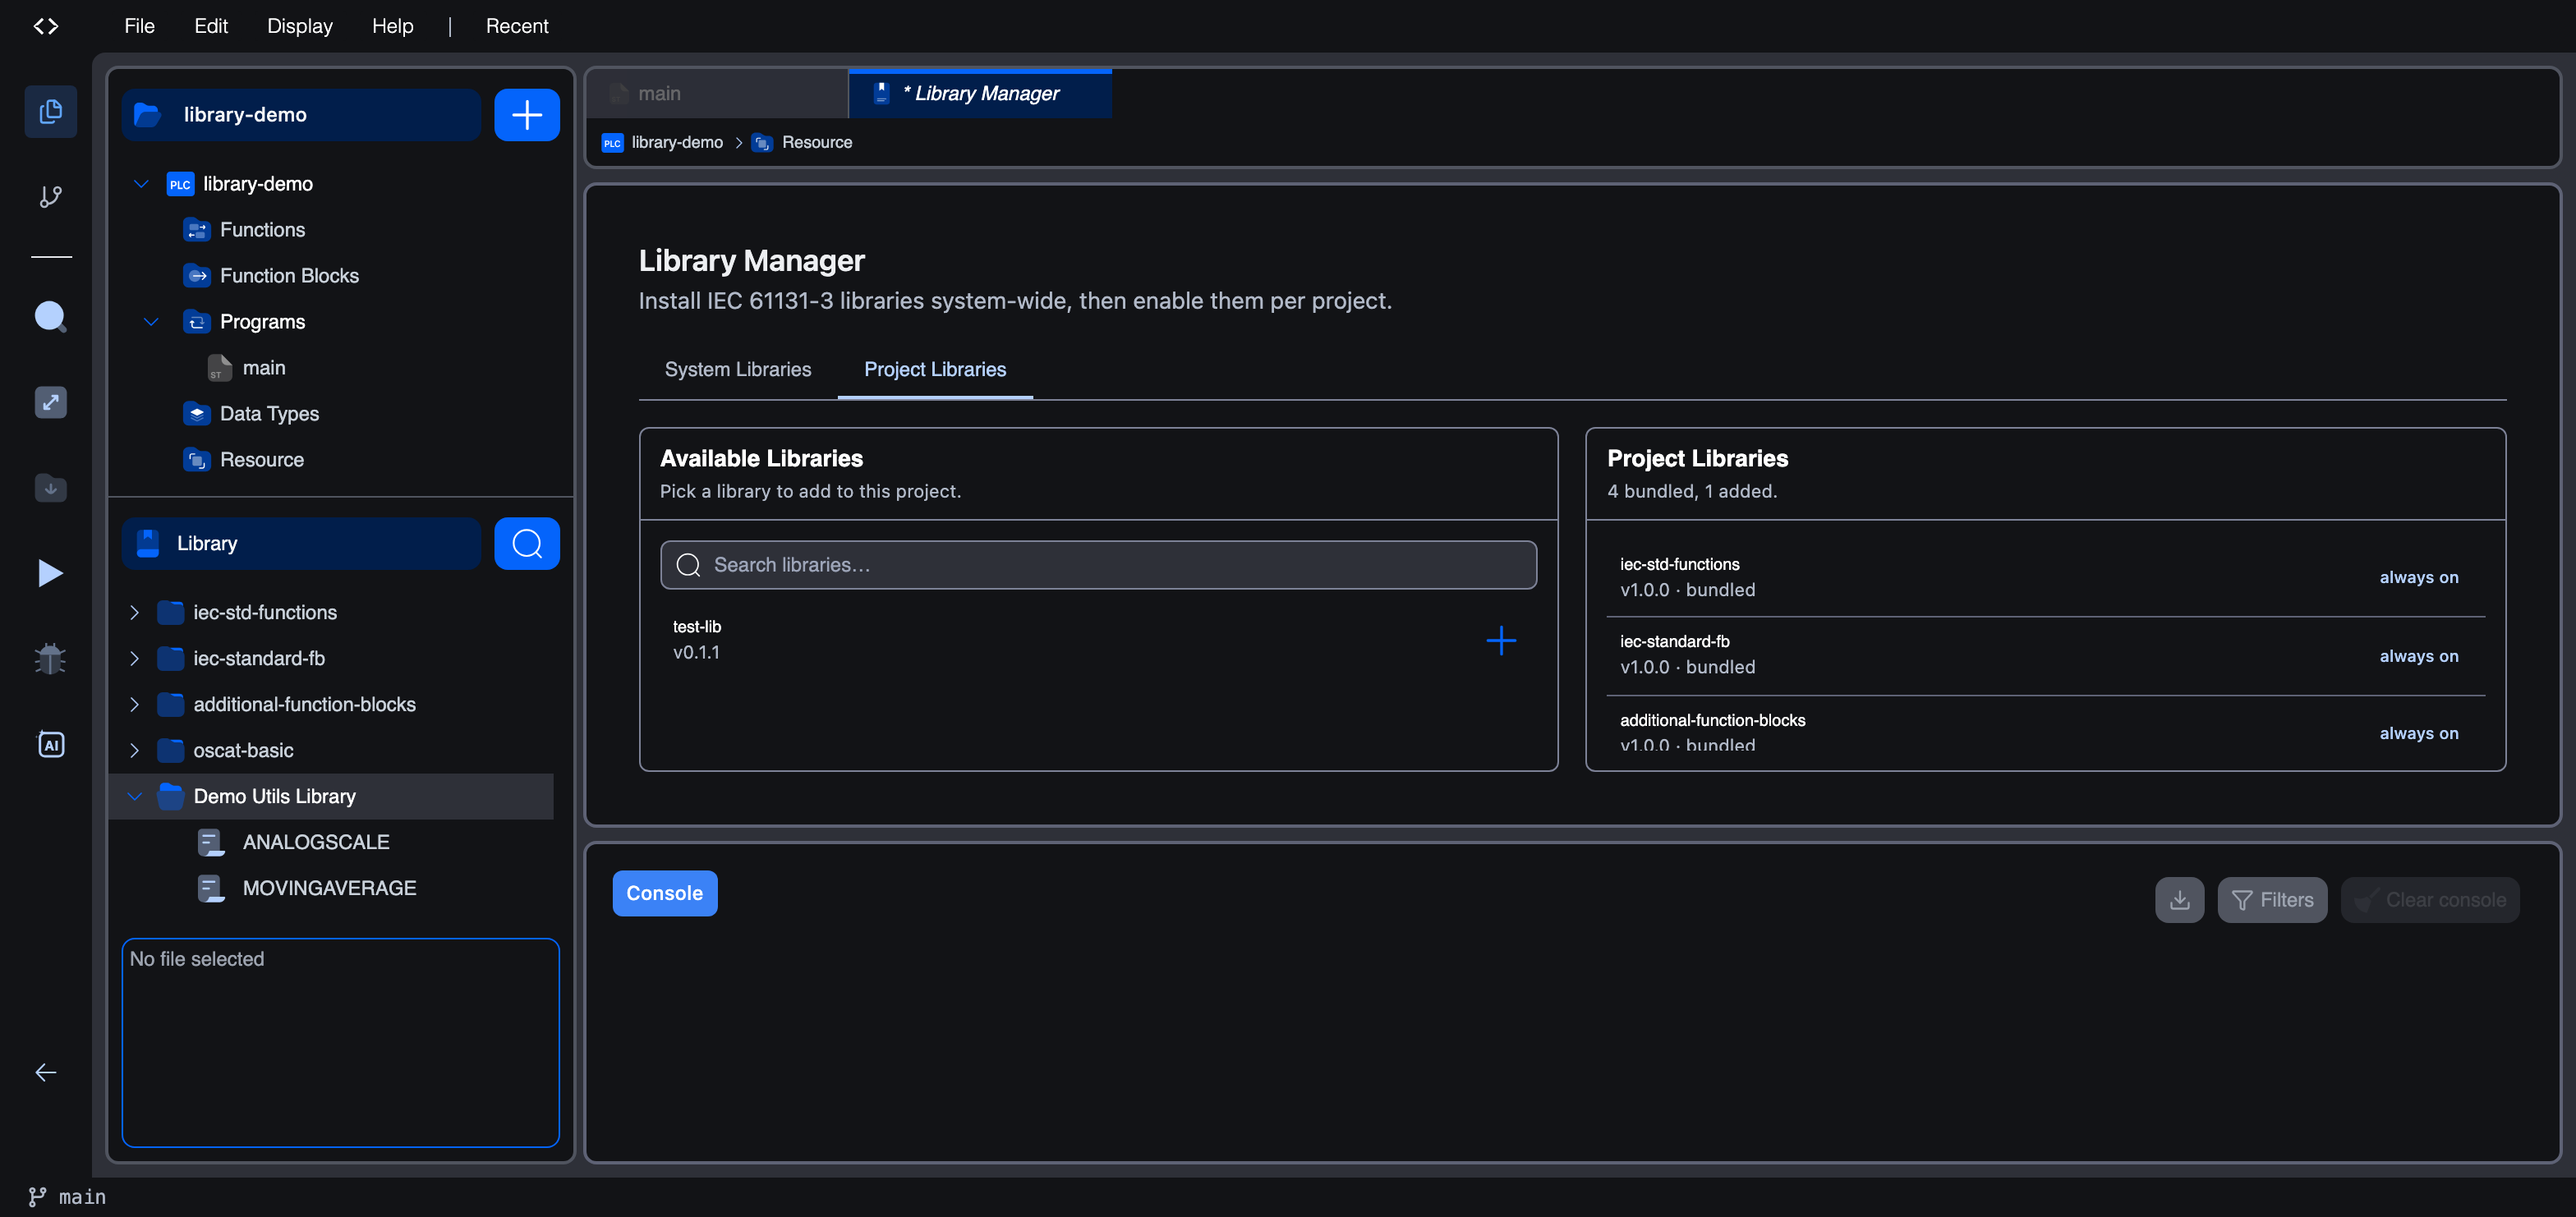
Task: Click the Function Blocks folder icon
Action: [x=197, y=276]
